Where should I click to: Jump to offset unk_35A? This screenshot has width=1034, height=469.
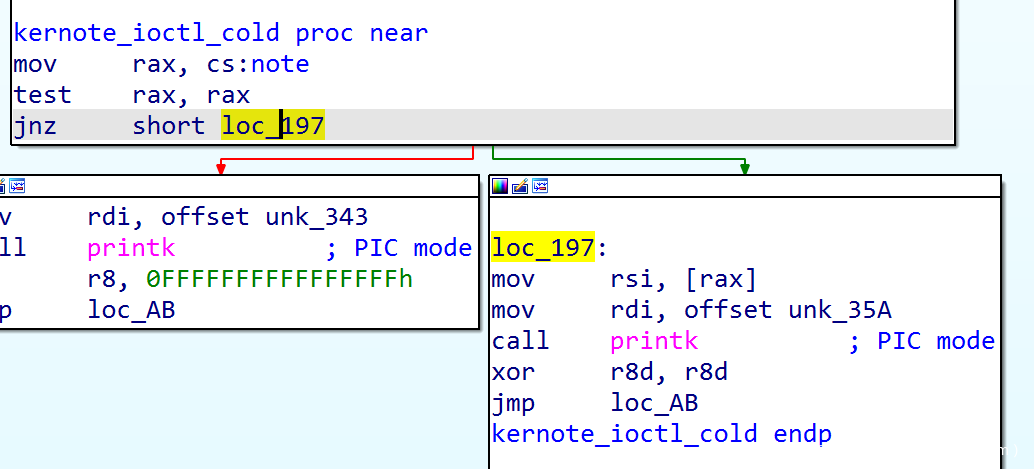(x=839, y=310)
